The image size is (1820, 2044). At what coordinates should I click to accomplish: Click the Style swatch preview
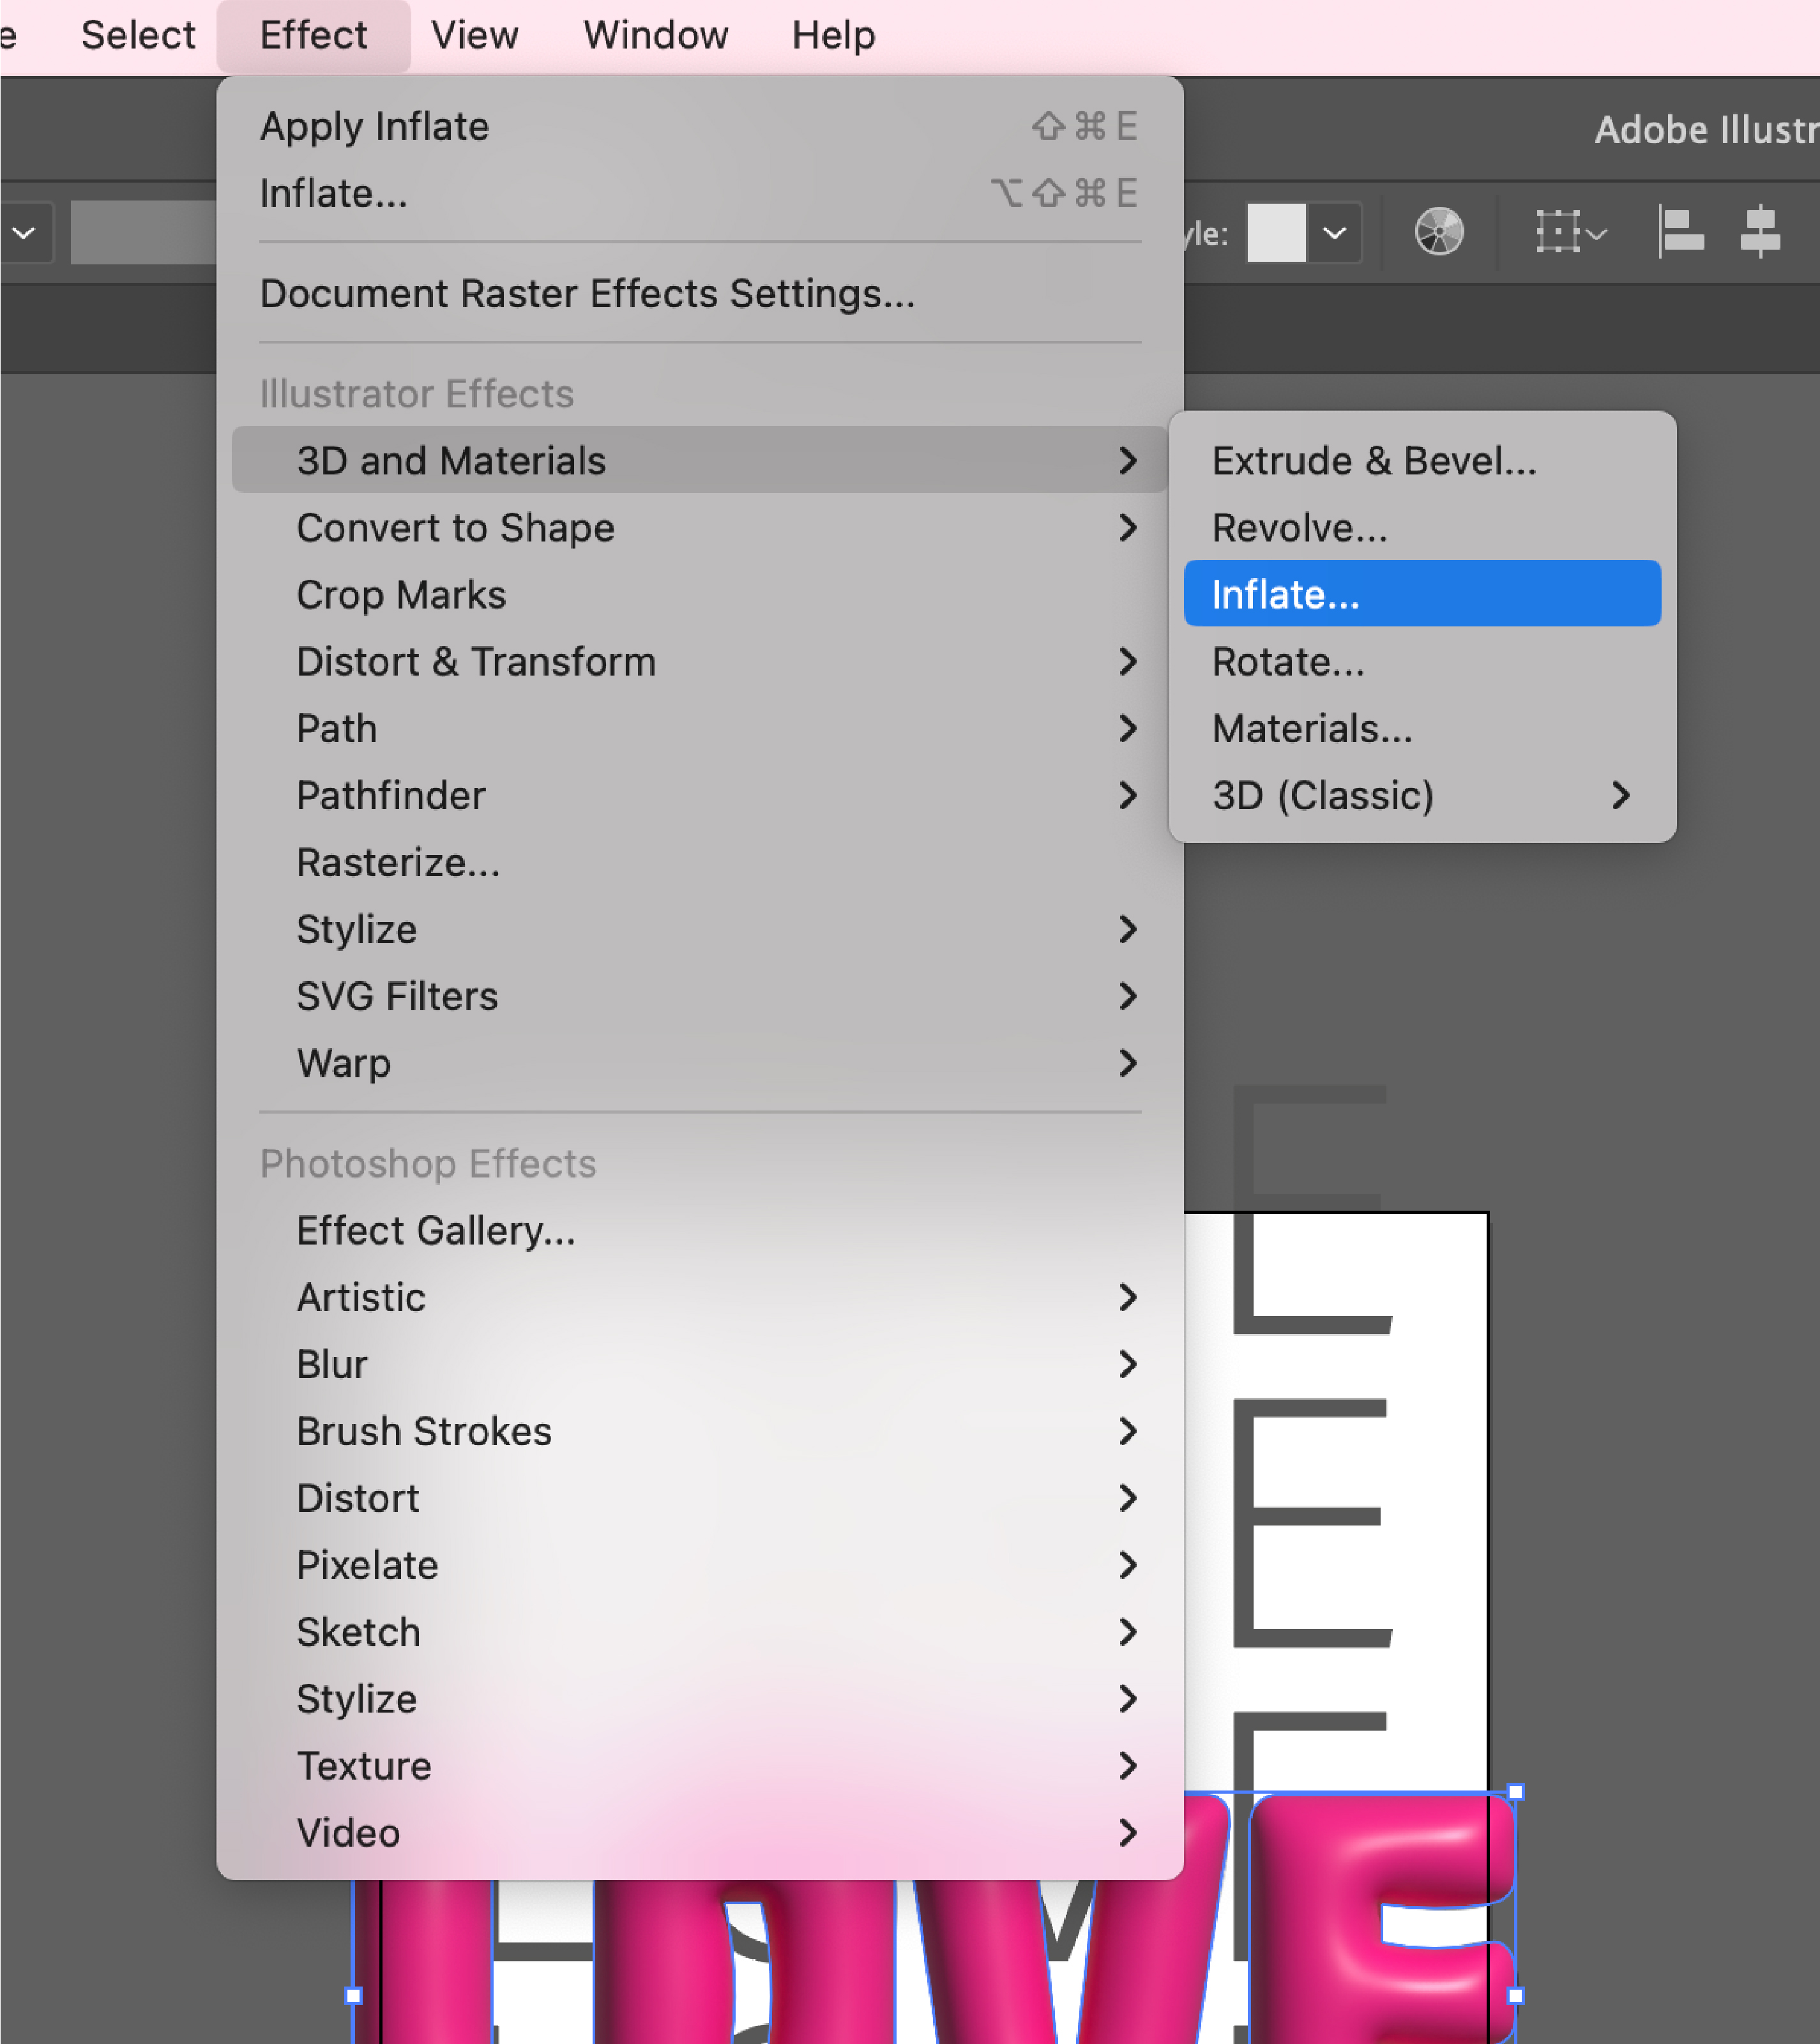tap(1275, 233)
